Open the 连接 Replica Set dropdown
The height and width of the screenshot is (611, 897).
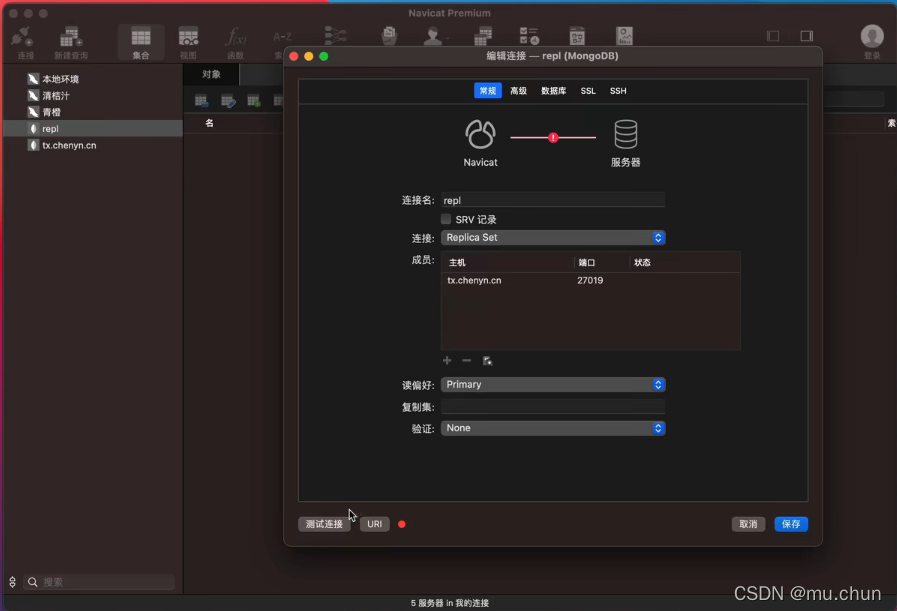(x=553, y=237)
